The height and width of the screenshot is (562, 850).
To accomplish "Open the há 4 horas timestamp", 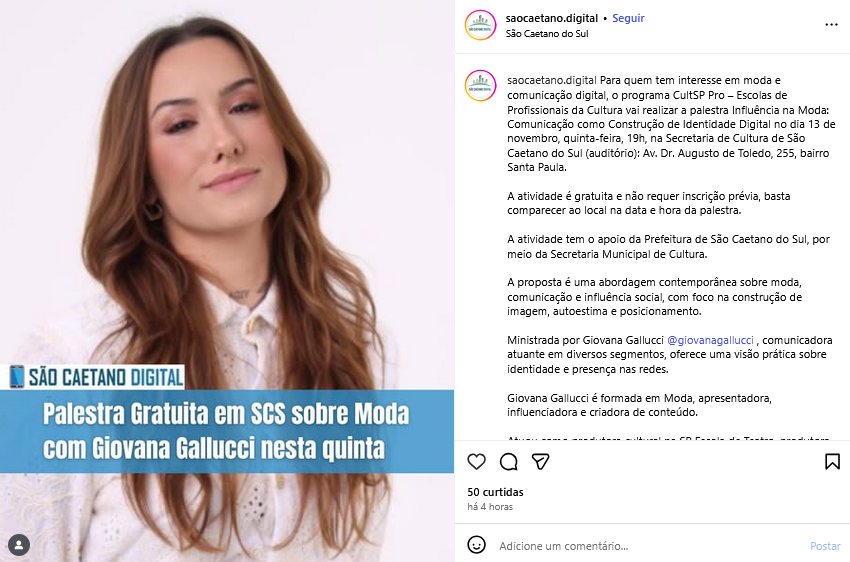I will tap(490, 507).
